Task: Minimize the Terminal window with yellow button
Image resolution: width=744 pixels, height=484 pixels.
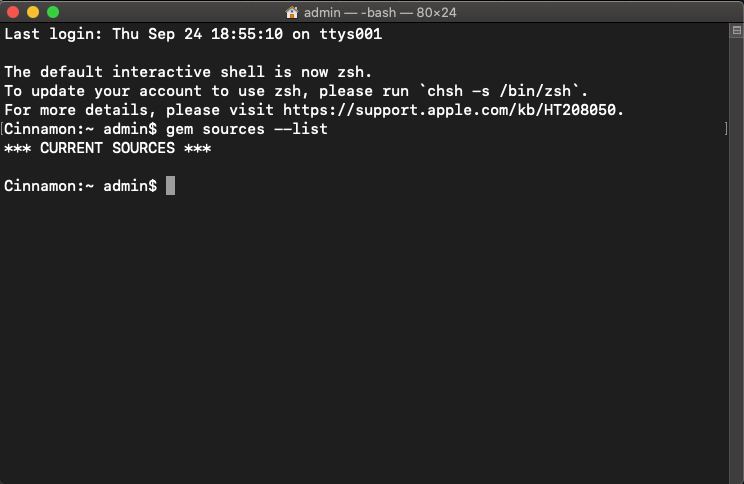Action: 33,12
